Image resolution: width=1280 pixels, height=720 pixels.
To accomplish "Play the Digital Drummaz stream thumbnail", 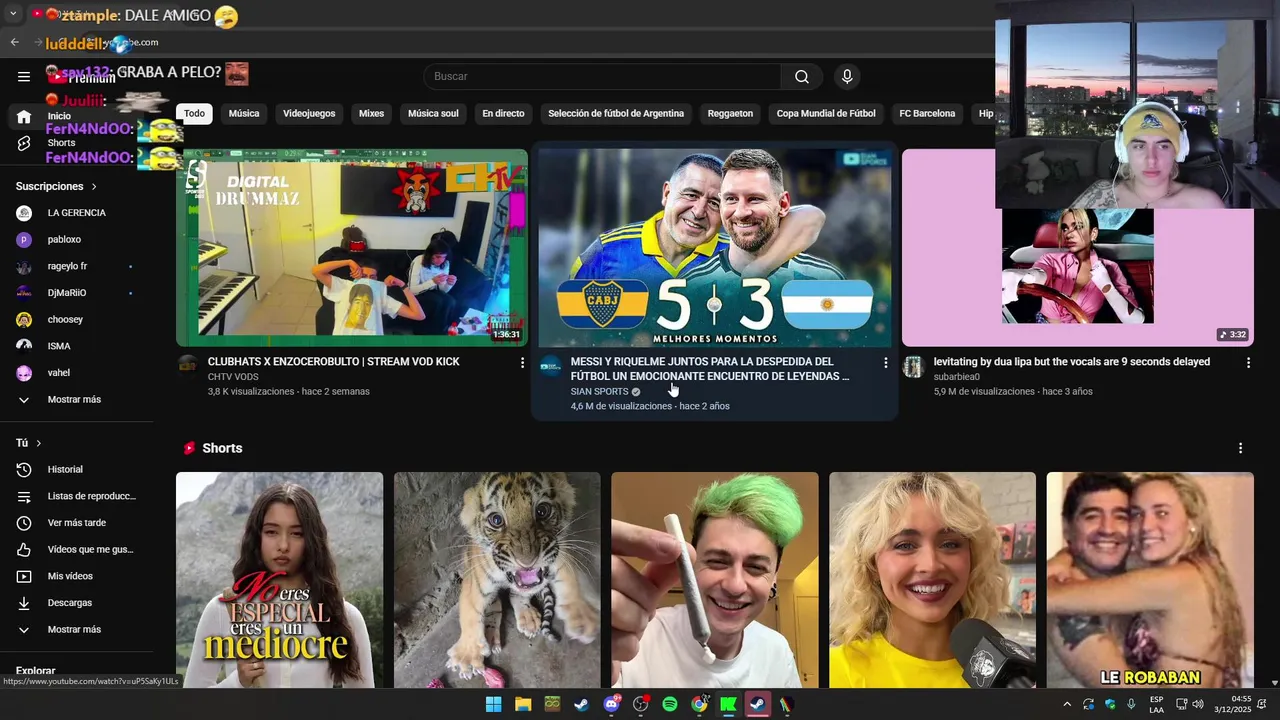I will pyautogui.click(x=352, y=248).
